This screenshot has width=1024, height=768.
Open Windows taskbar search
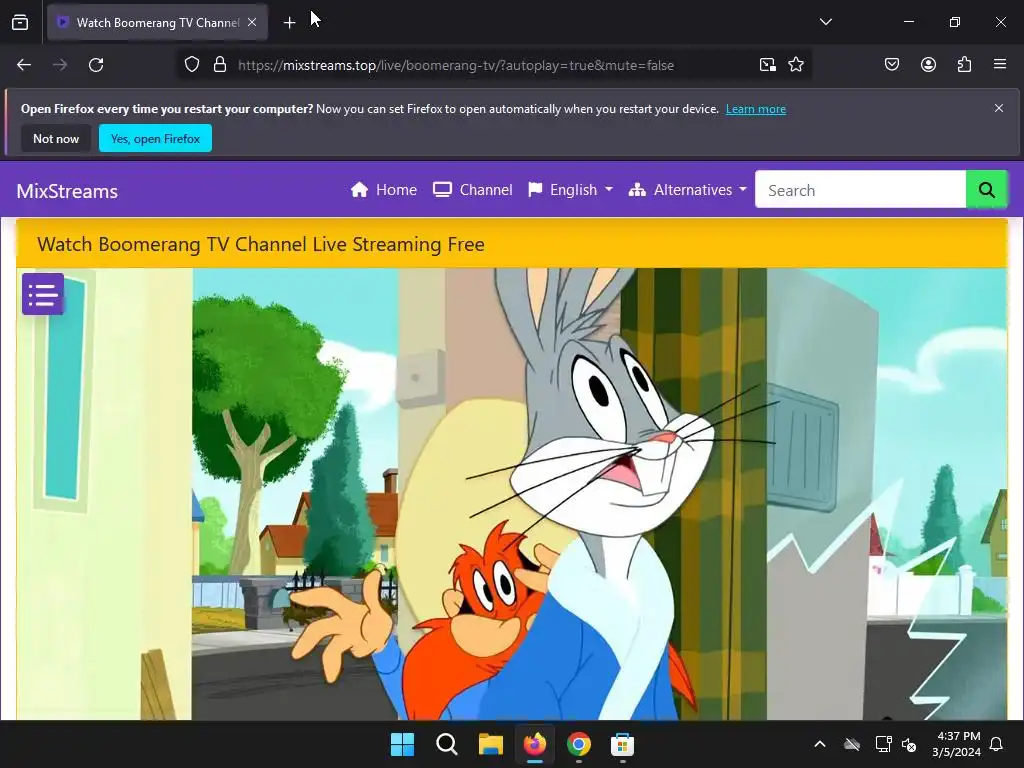447,744
